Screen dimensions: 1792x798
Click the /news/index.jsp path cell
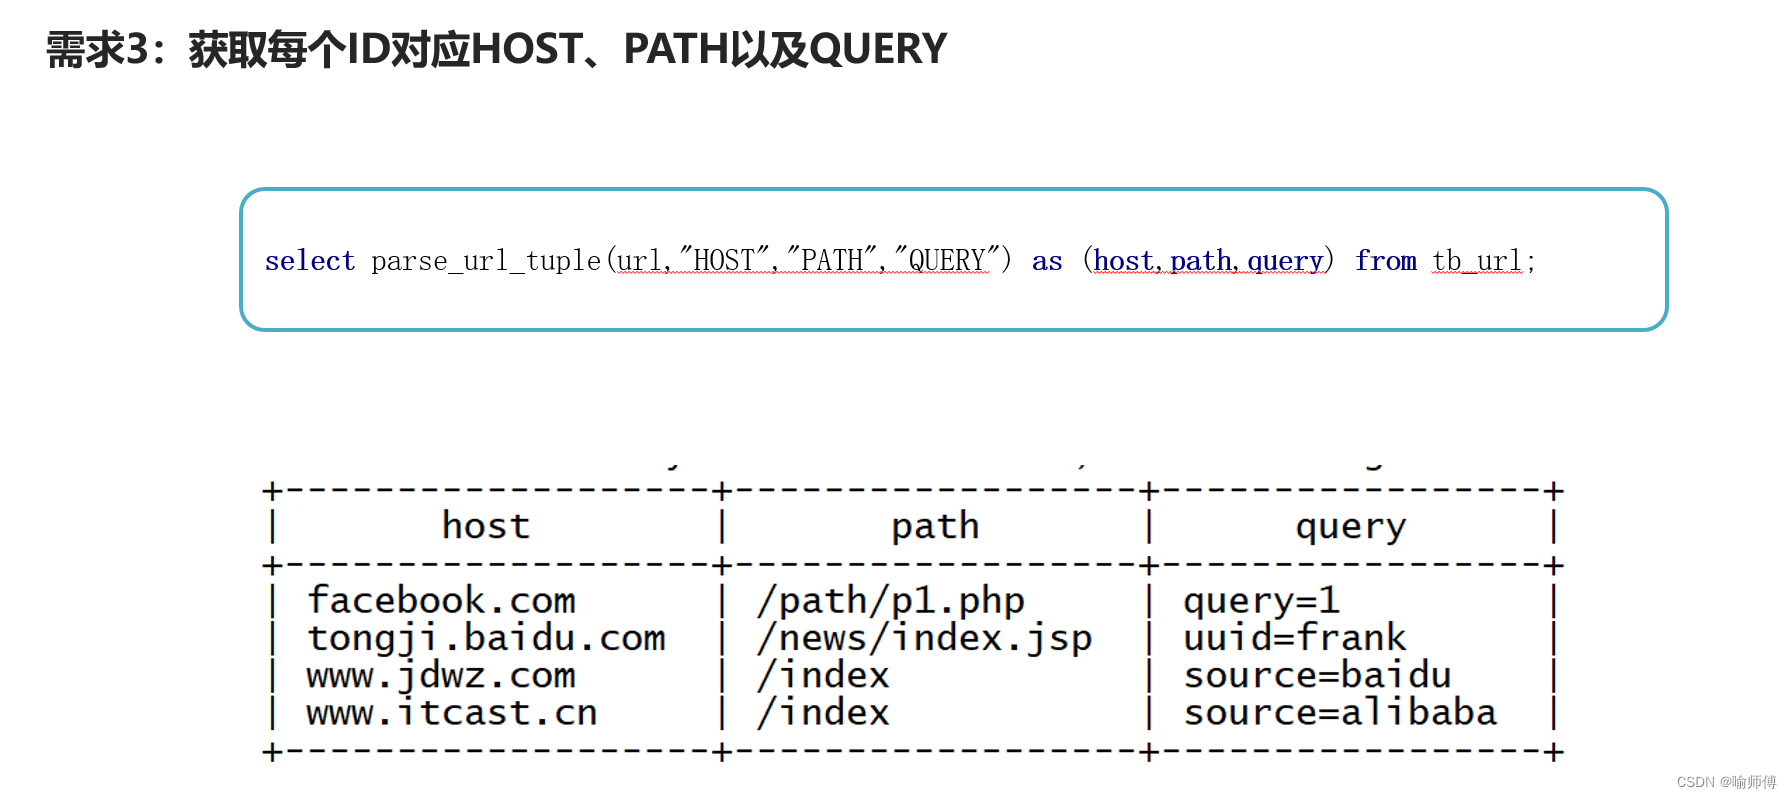click(x=925, y=638)
